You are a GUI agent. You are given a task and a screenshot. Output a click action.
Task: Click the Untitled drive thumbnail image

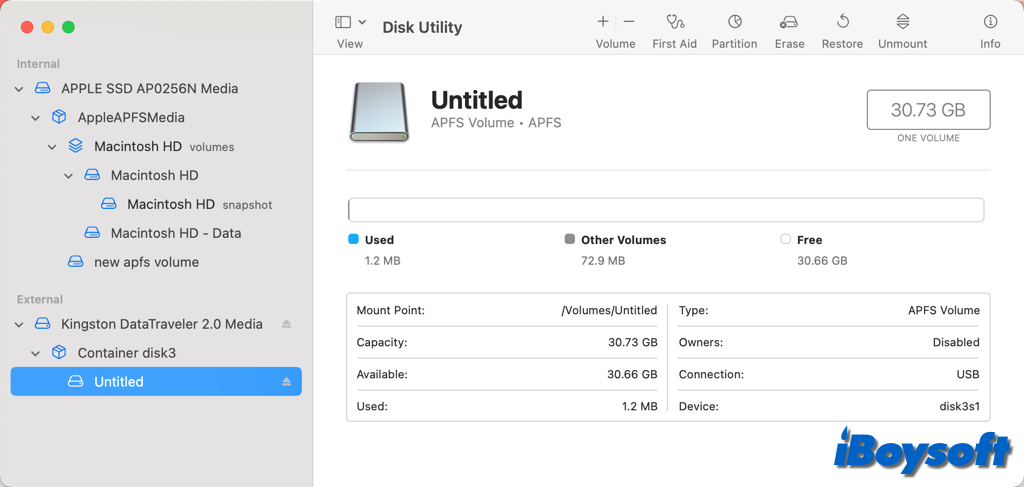(x=379, y=112)
